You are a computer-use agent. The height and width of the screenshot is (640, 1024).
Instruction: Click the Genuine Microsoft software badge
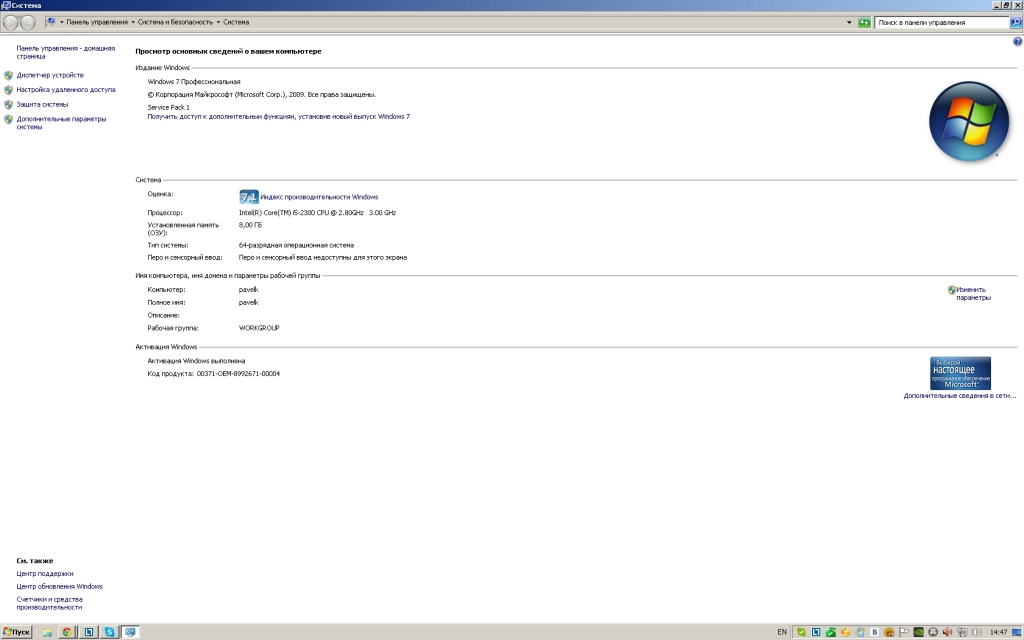[960, 373]
